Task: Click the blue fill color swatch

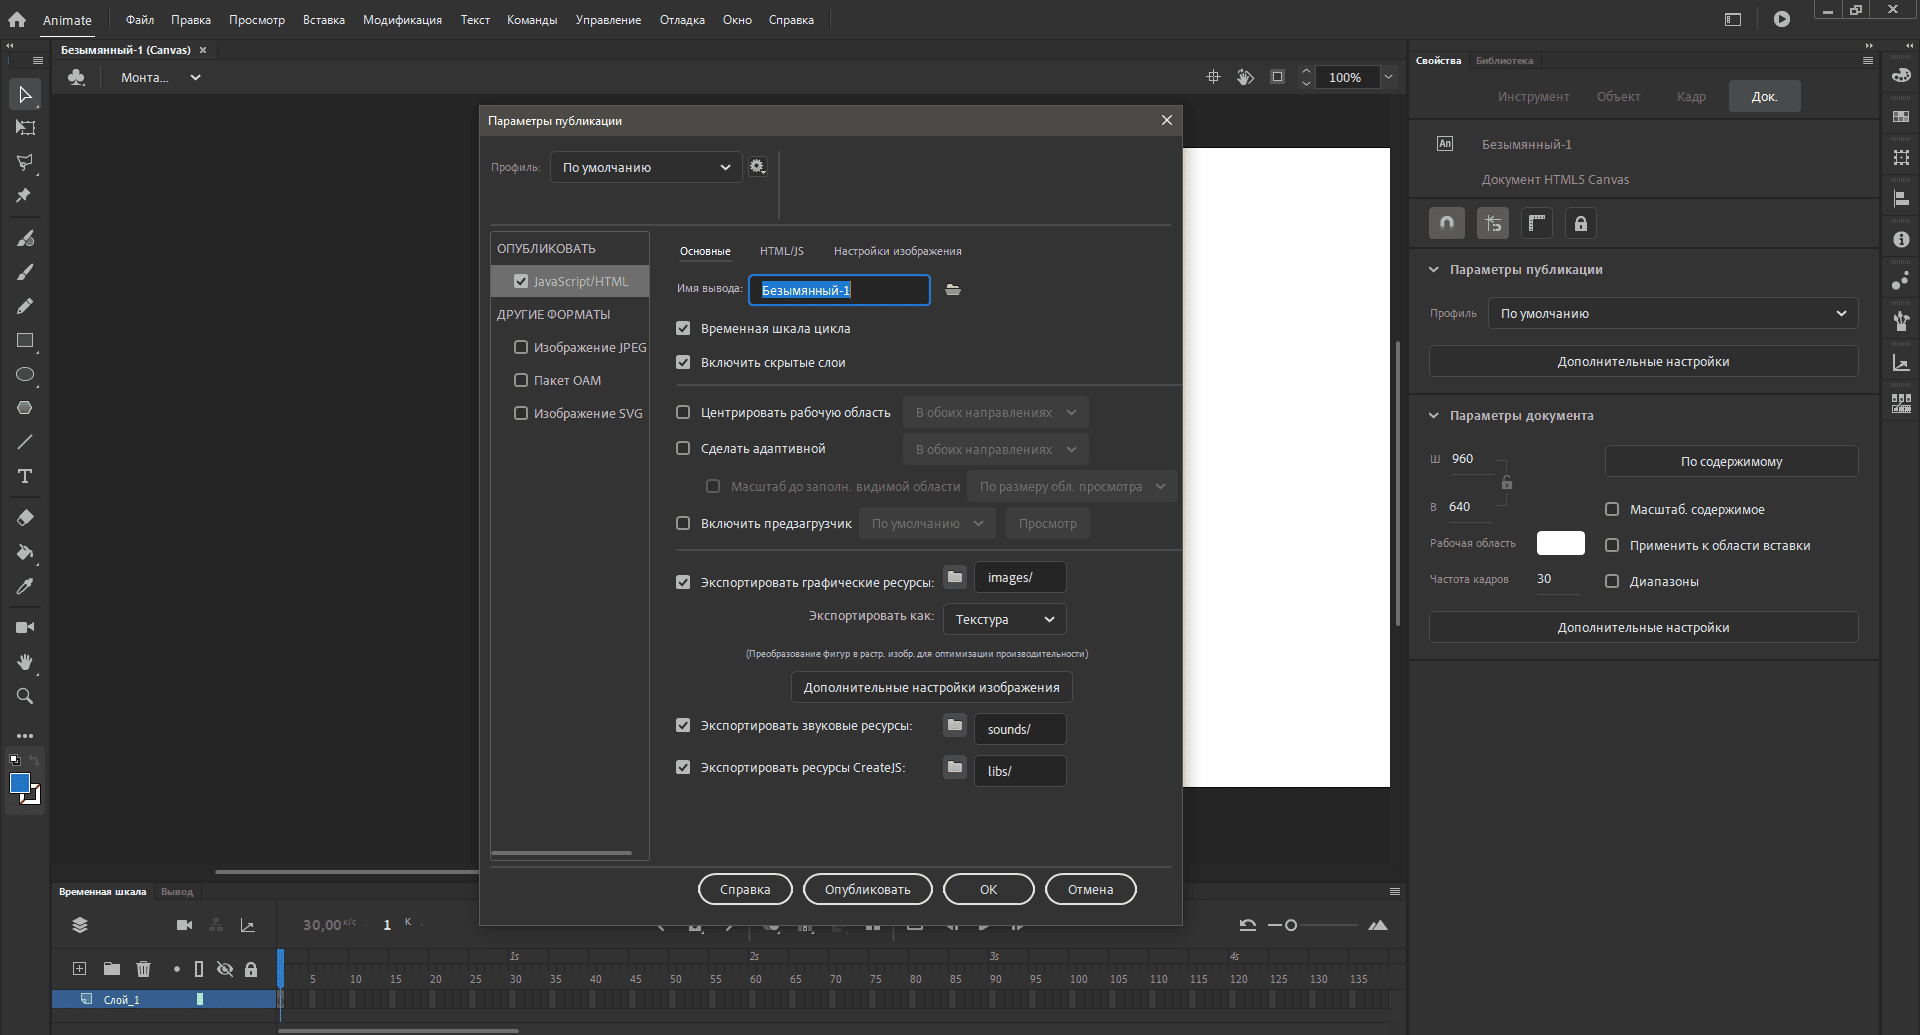Action: 20,783
